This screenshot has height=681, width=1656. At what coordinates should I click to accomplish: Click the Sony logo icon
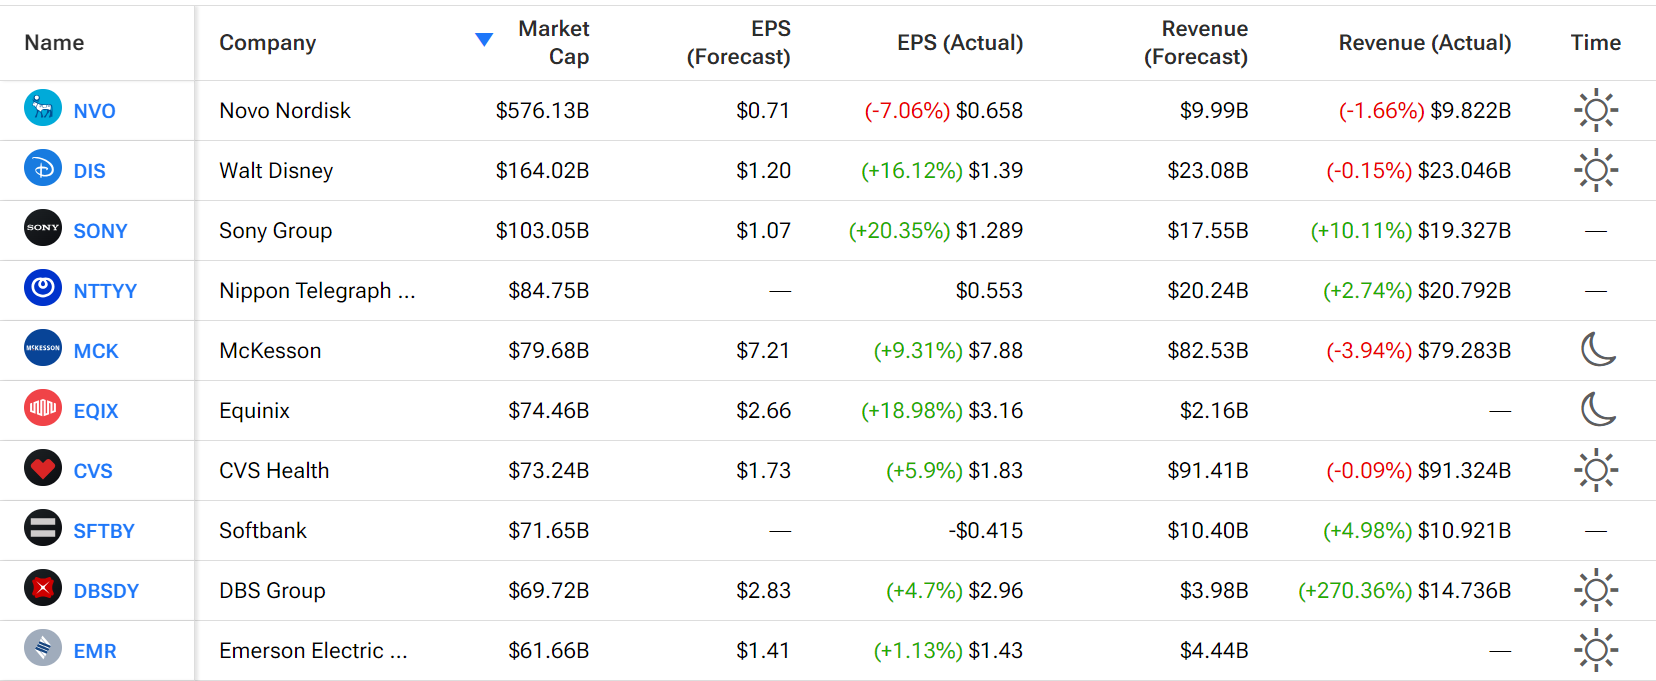click(43, 227)
